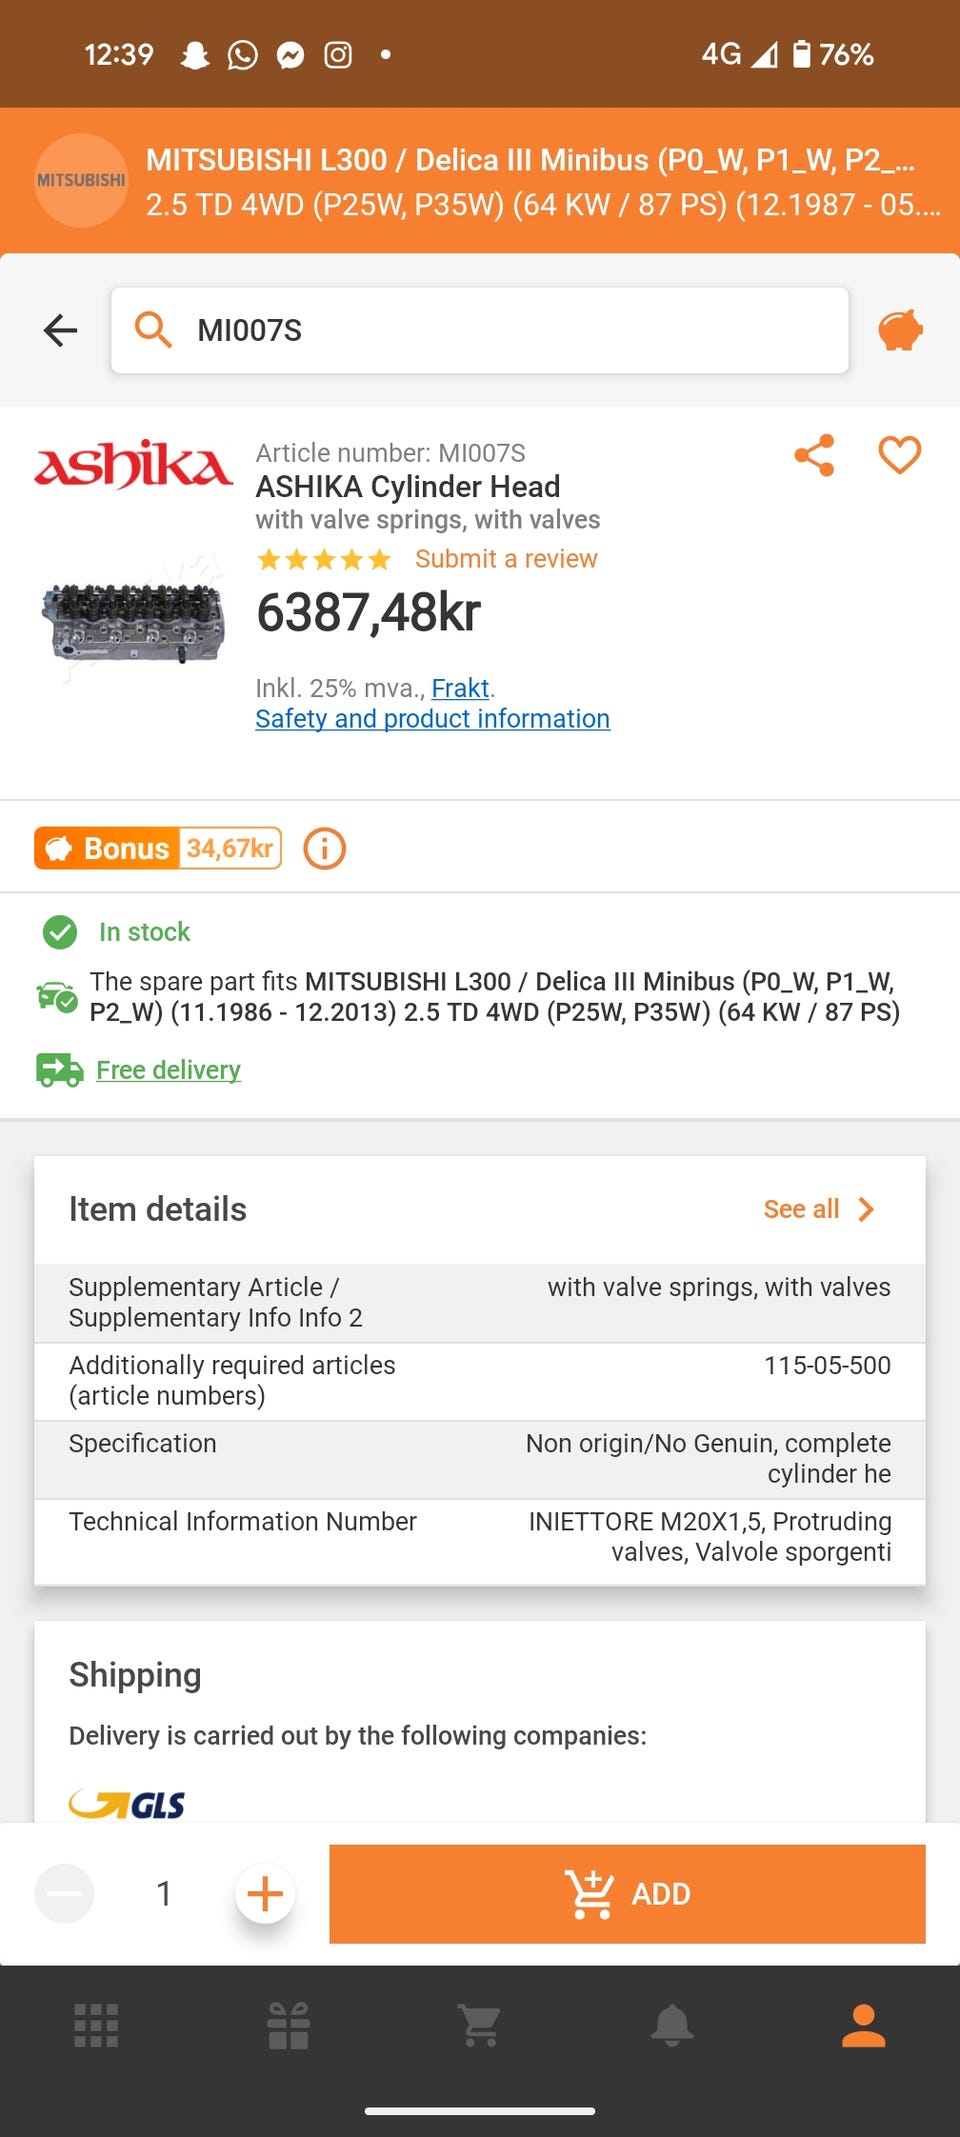
Task: Open Safety and product information link
Action: [432, 719]
